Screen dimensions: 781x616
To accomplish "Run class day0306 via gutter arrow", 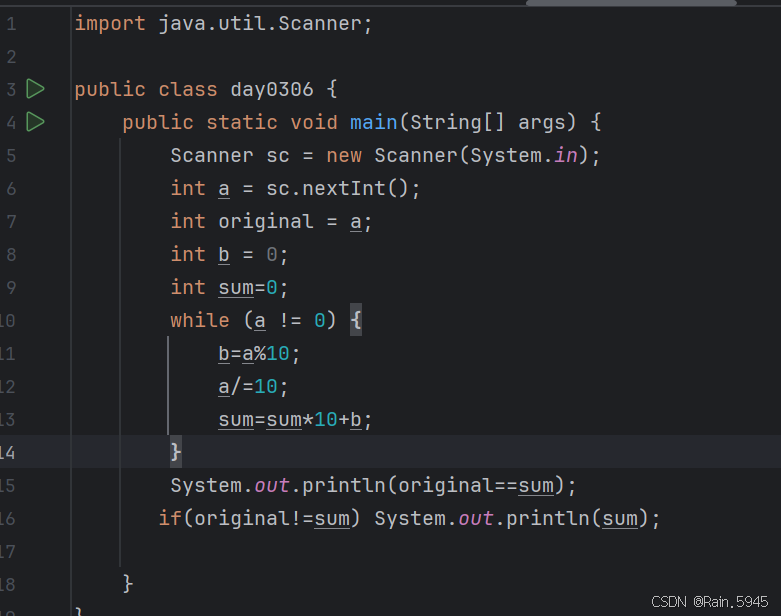I will [x=35, y=89].
